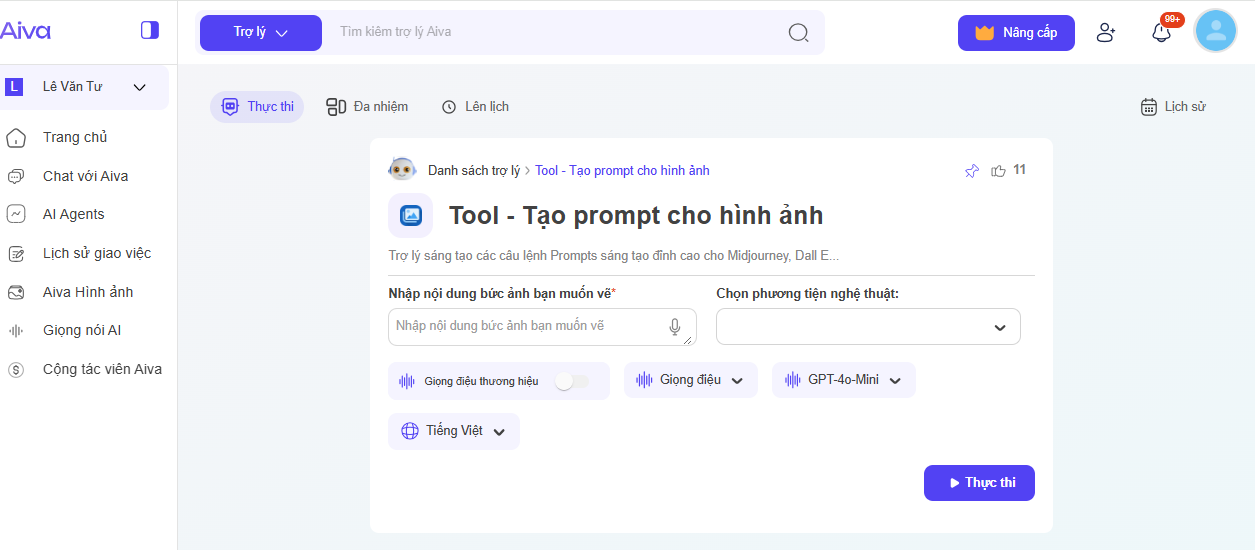The image size is (1255, 550).
Task: Open the Tiếng Việt language dropdown
Action: coord(453,431)
